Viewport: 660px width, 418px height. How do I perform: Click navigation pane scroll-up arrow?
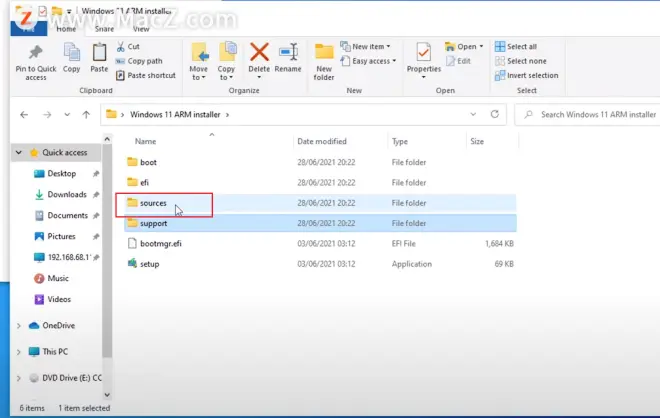pos(107,139)
